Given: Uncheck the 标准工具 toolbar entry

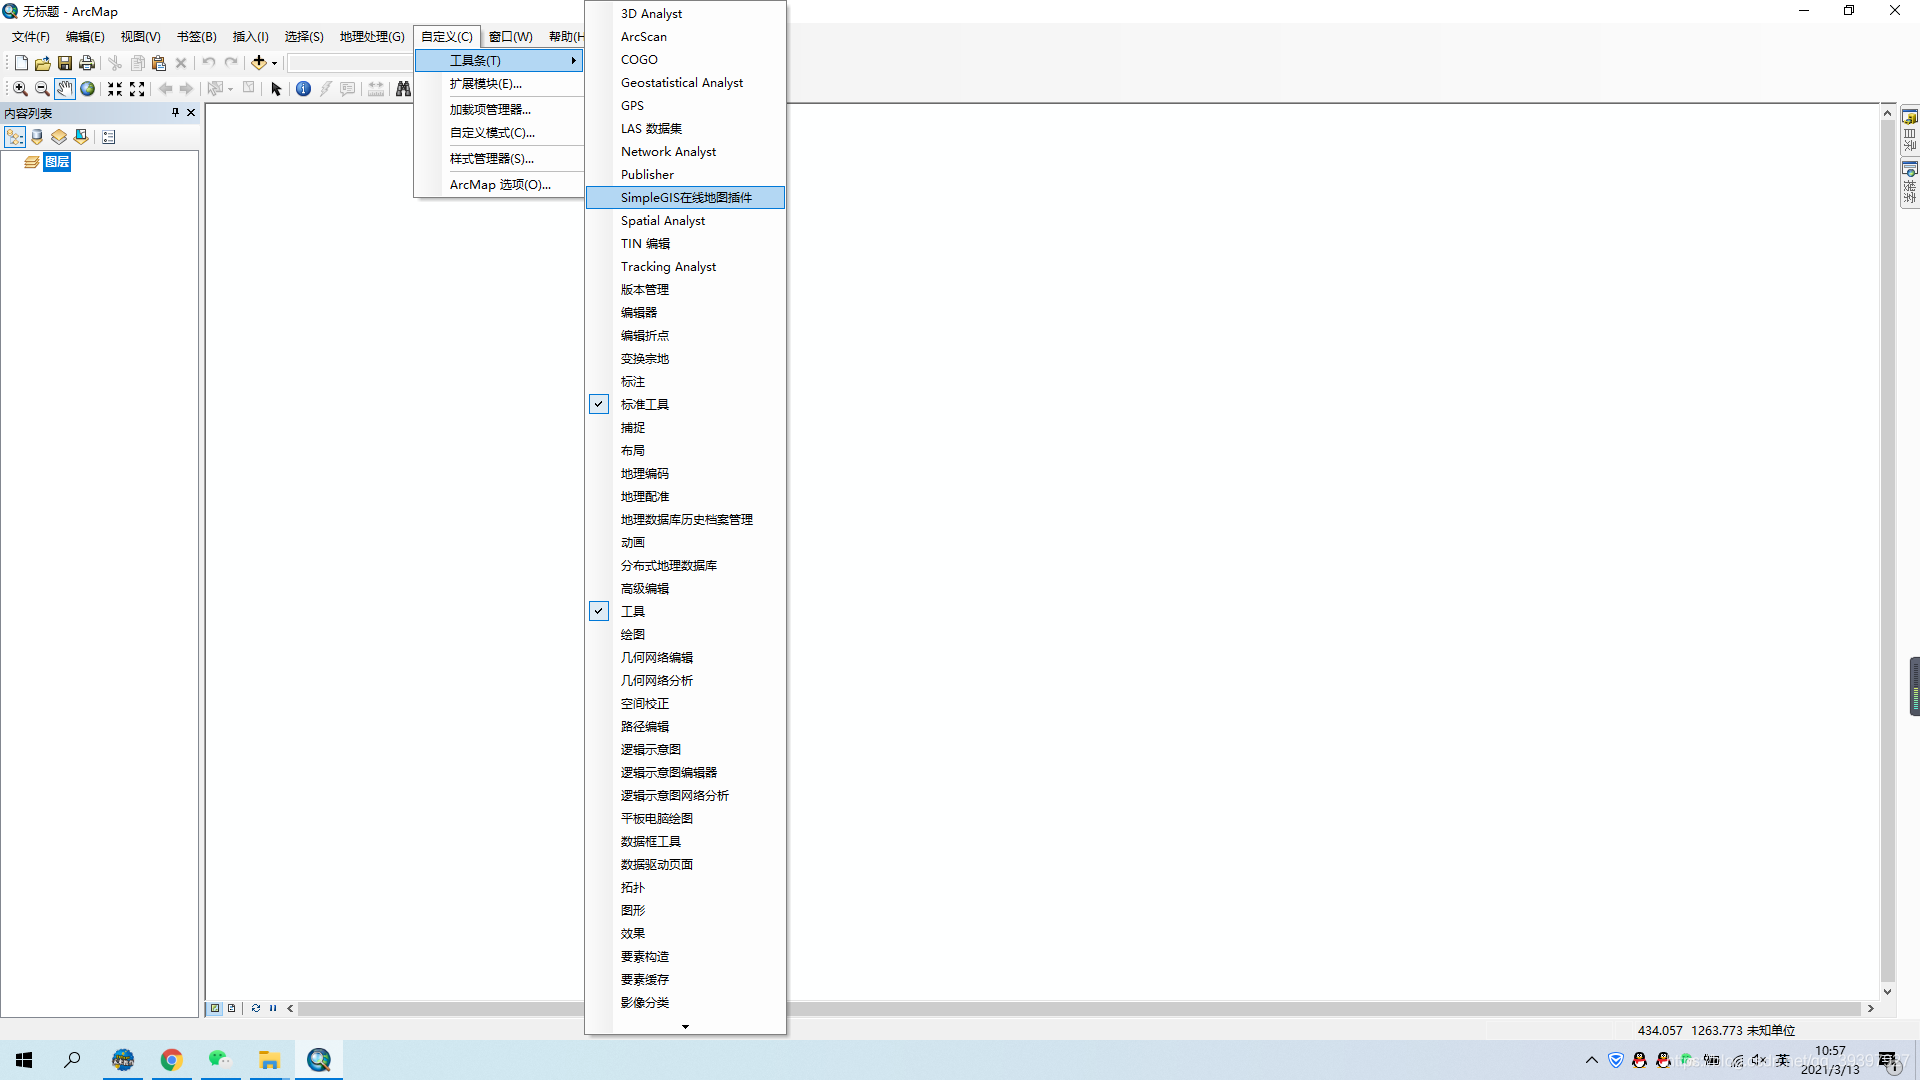Looking at the screenshot, I should tap(644, 404).
